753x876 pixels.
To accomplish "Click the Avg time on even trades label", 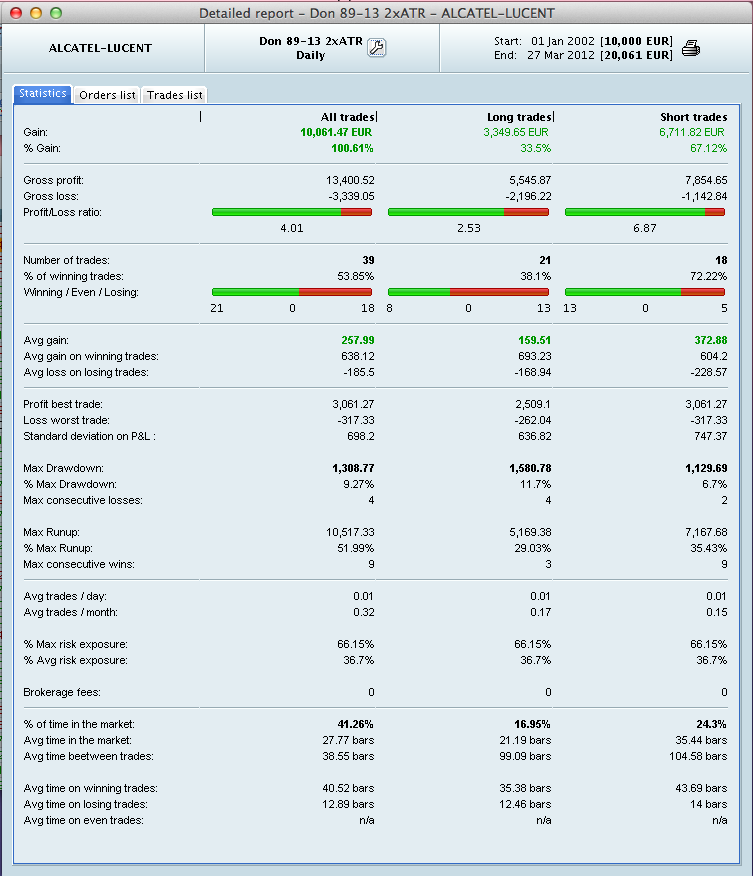I will (84, 821).
